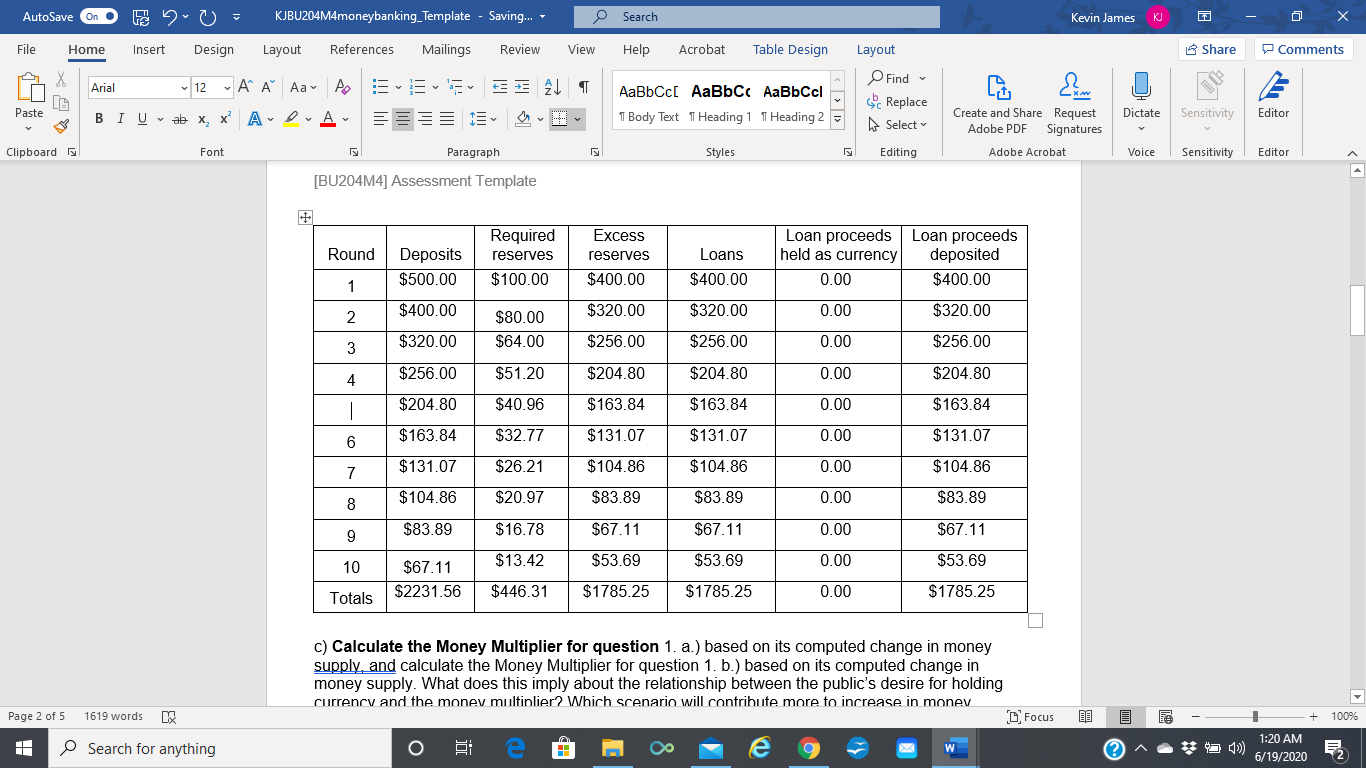Screen dimensions: 1366x768
Task: Open the Select dropdown in Editing
Action: click(898, 125)
